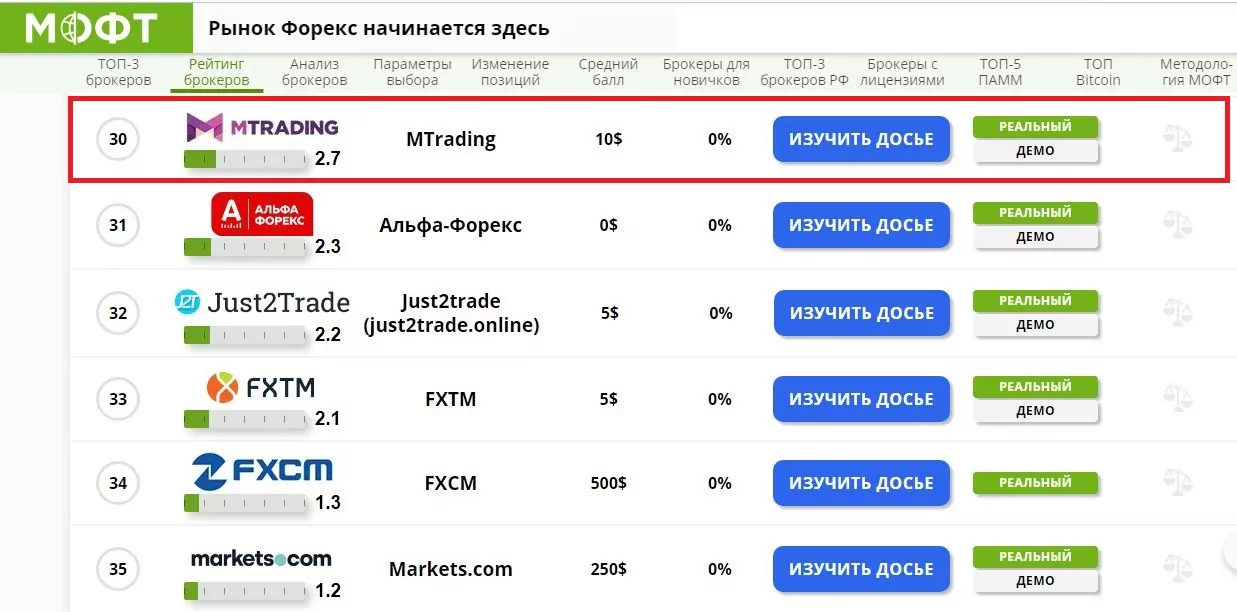The image size is (1237, 612).
Task: Click ДЕМО button for Just2trade
Action: pos(1035,326)
